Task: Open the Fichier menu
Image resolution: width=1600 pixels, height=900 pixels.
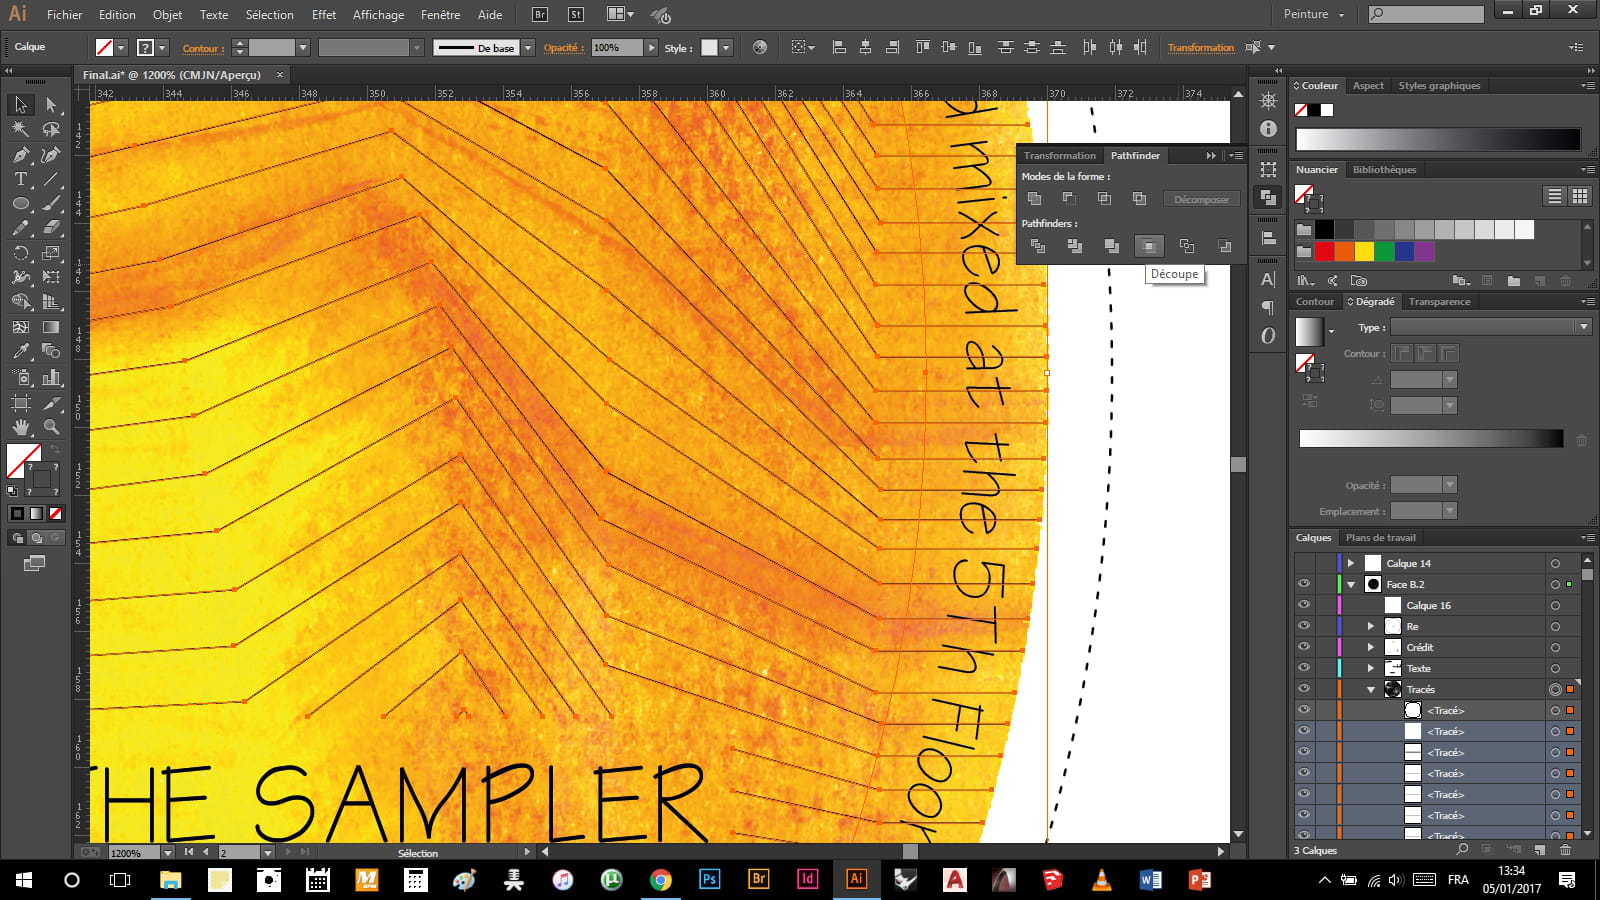Action: click(64, 14)
